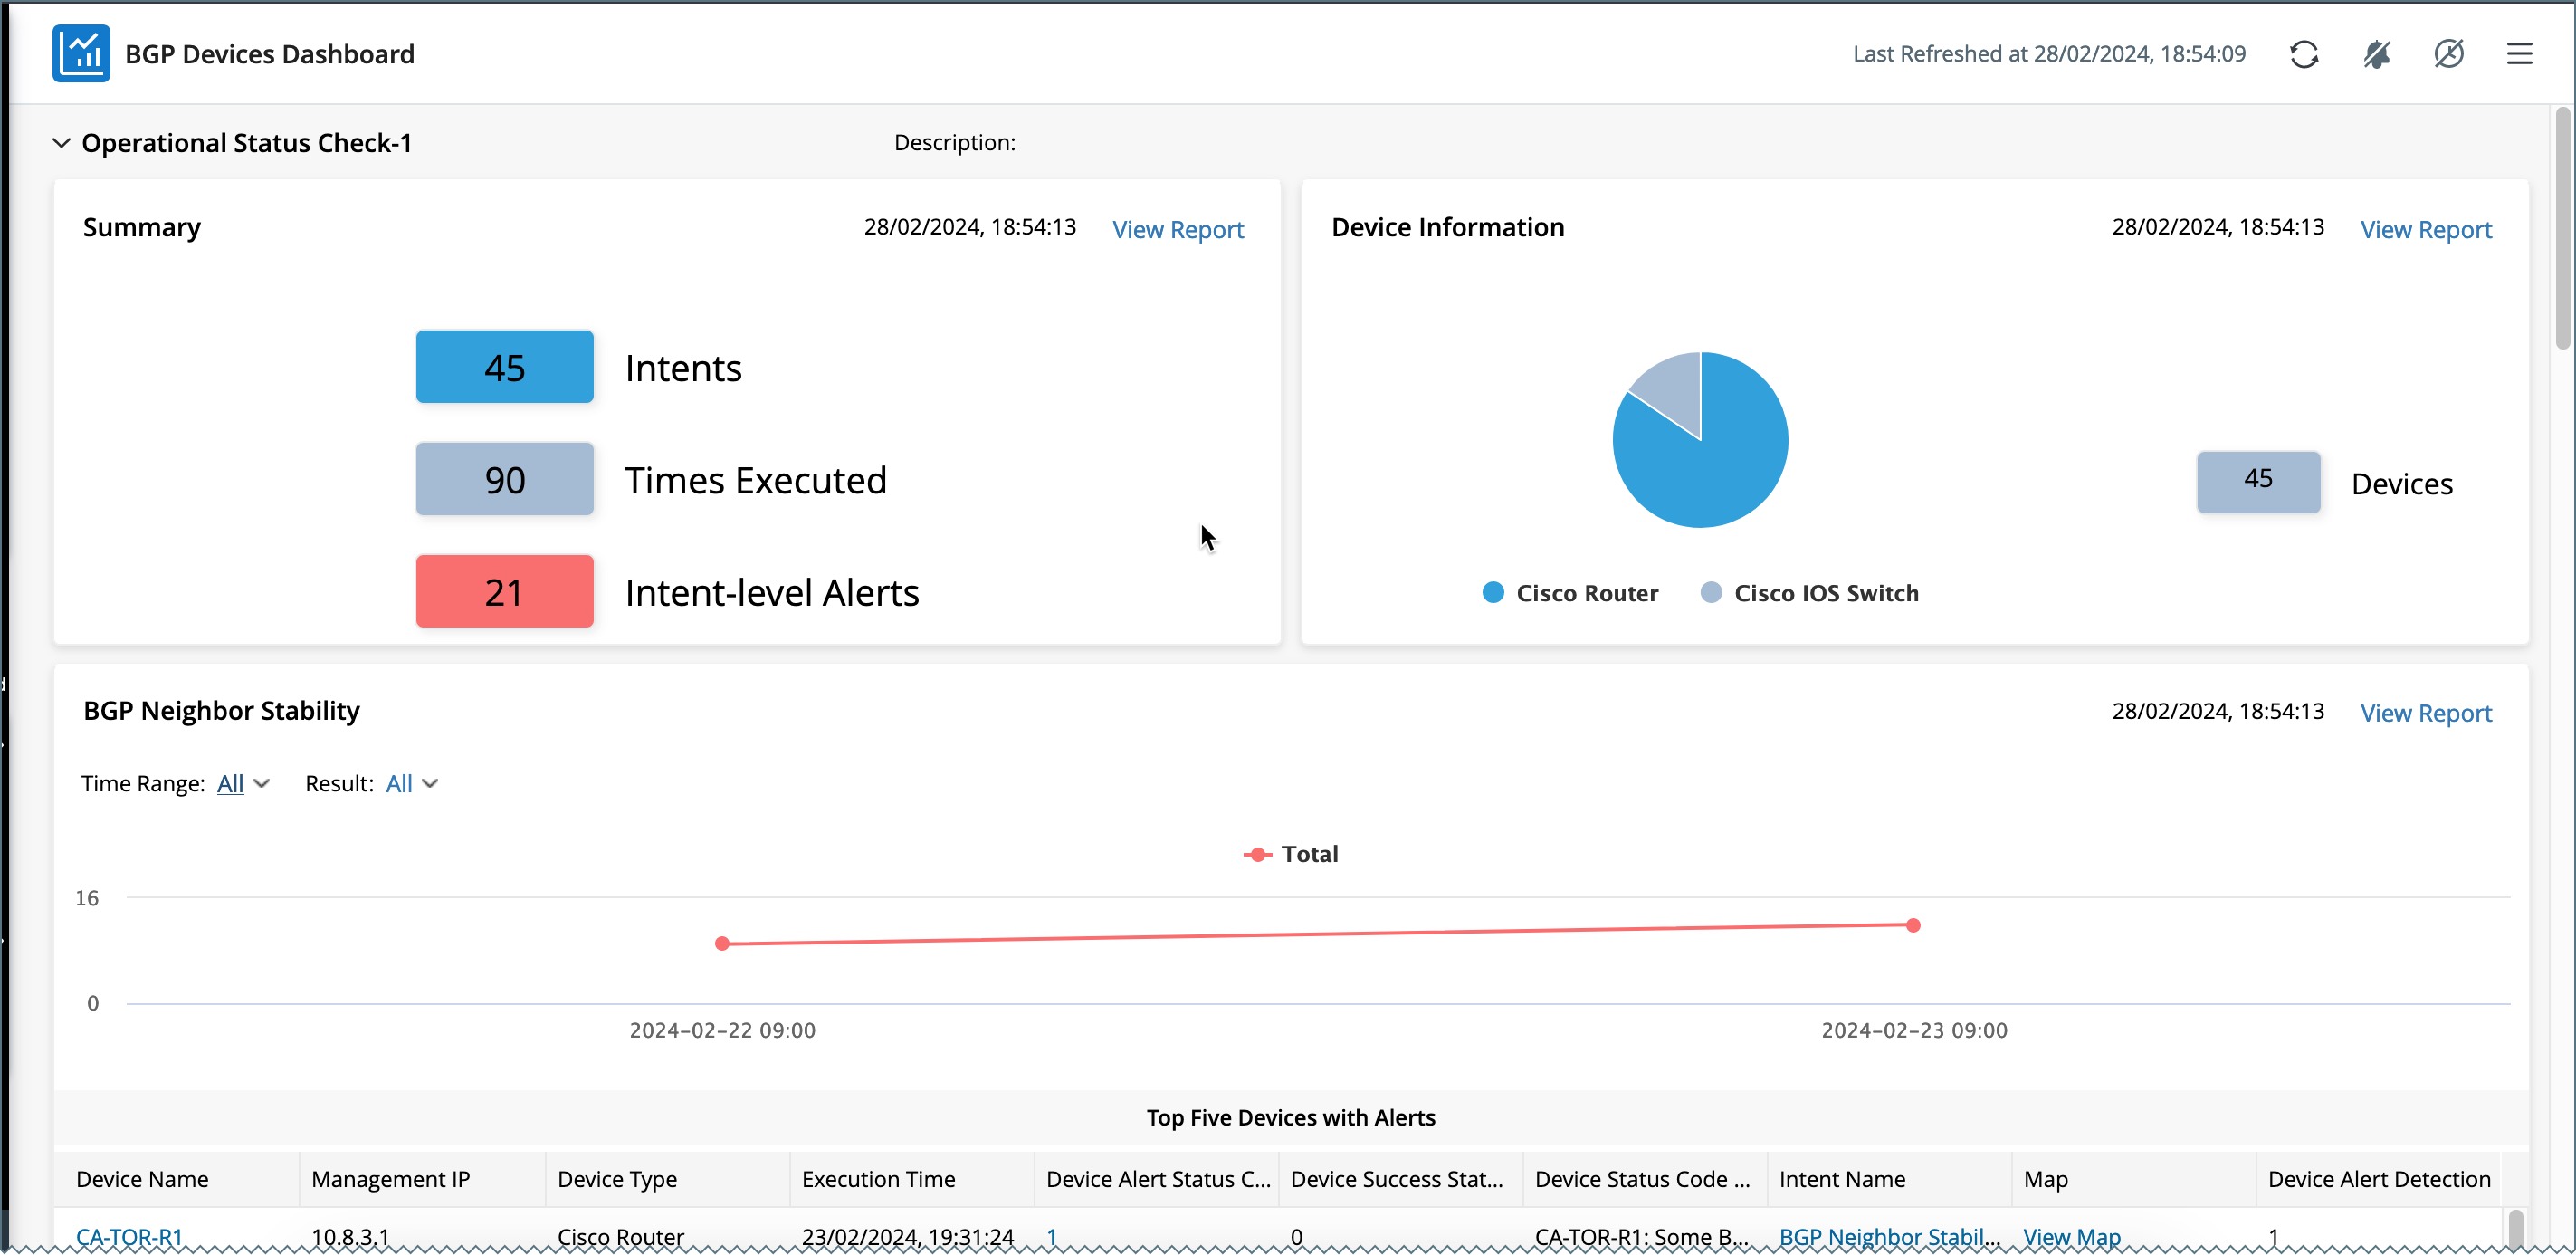Screen dimensions: 2576x1255
Task: Click the BGP Devices Dashboard logo icon
Action: click(81, 54)
